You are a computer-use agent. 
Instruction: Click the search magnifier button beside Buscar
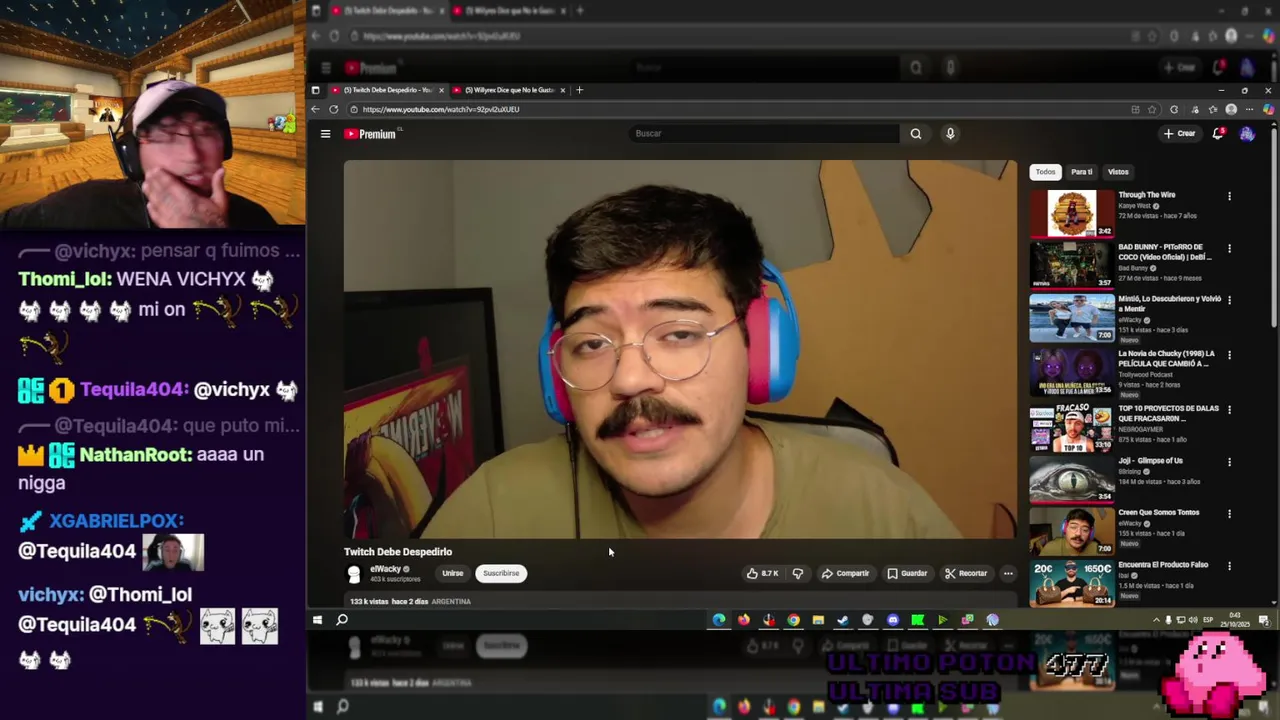[915, 133]
